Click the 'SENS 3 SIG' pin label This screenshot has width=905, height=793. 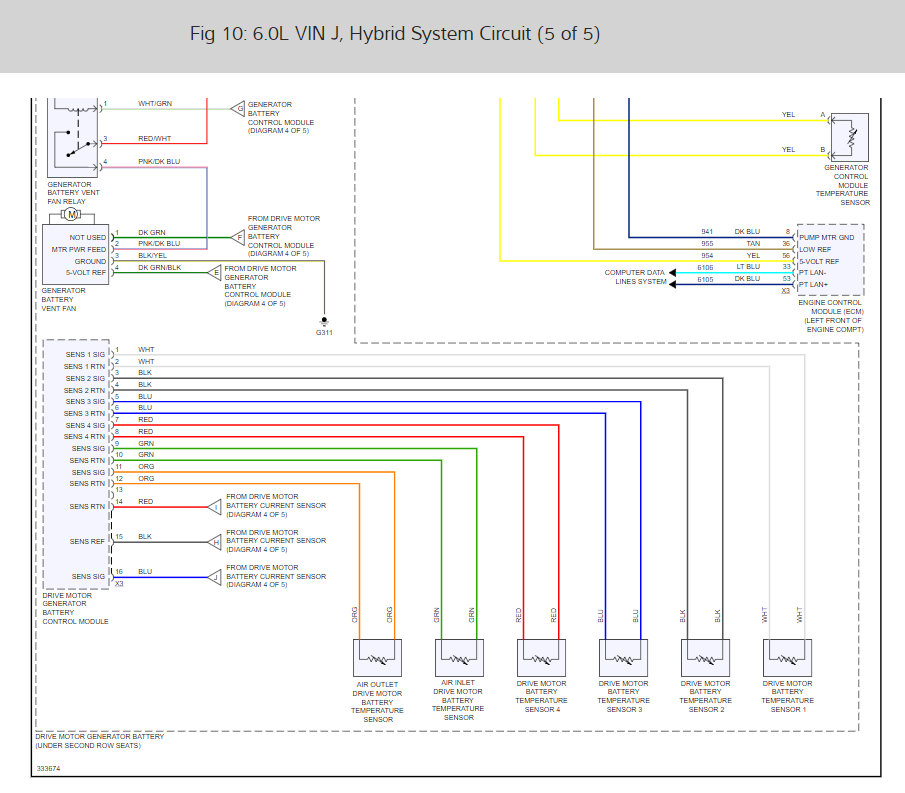tap(85, 402)
